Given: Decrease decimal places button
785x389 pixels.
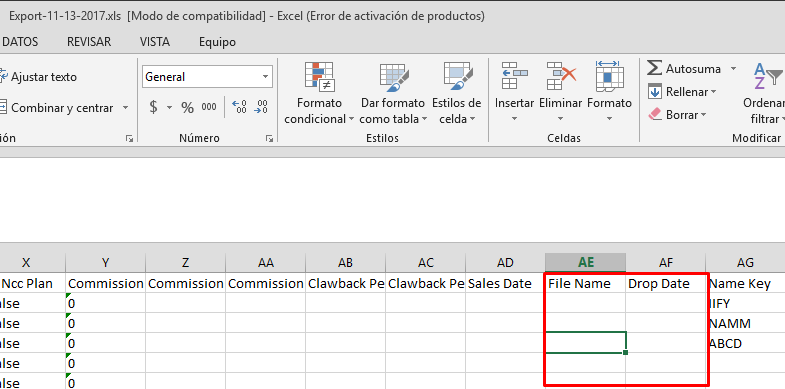Looking at the screenshot, I should 261,107.
